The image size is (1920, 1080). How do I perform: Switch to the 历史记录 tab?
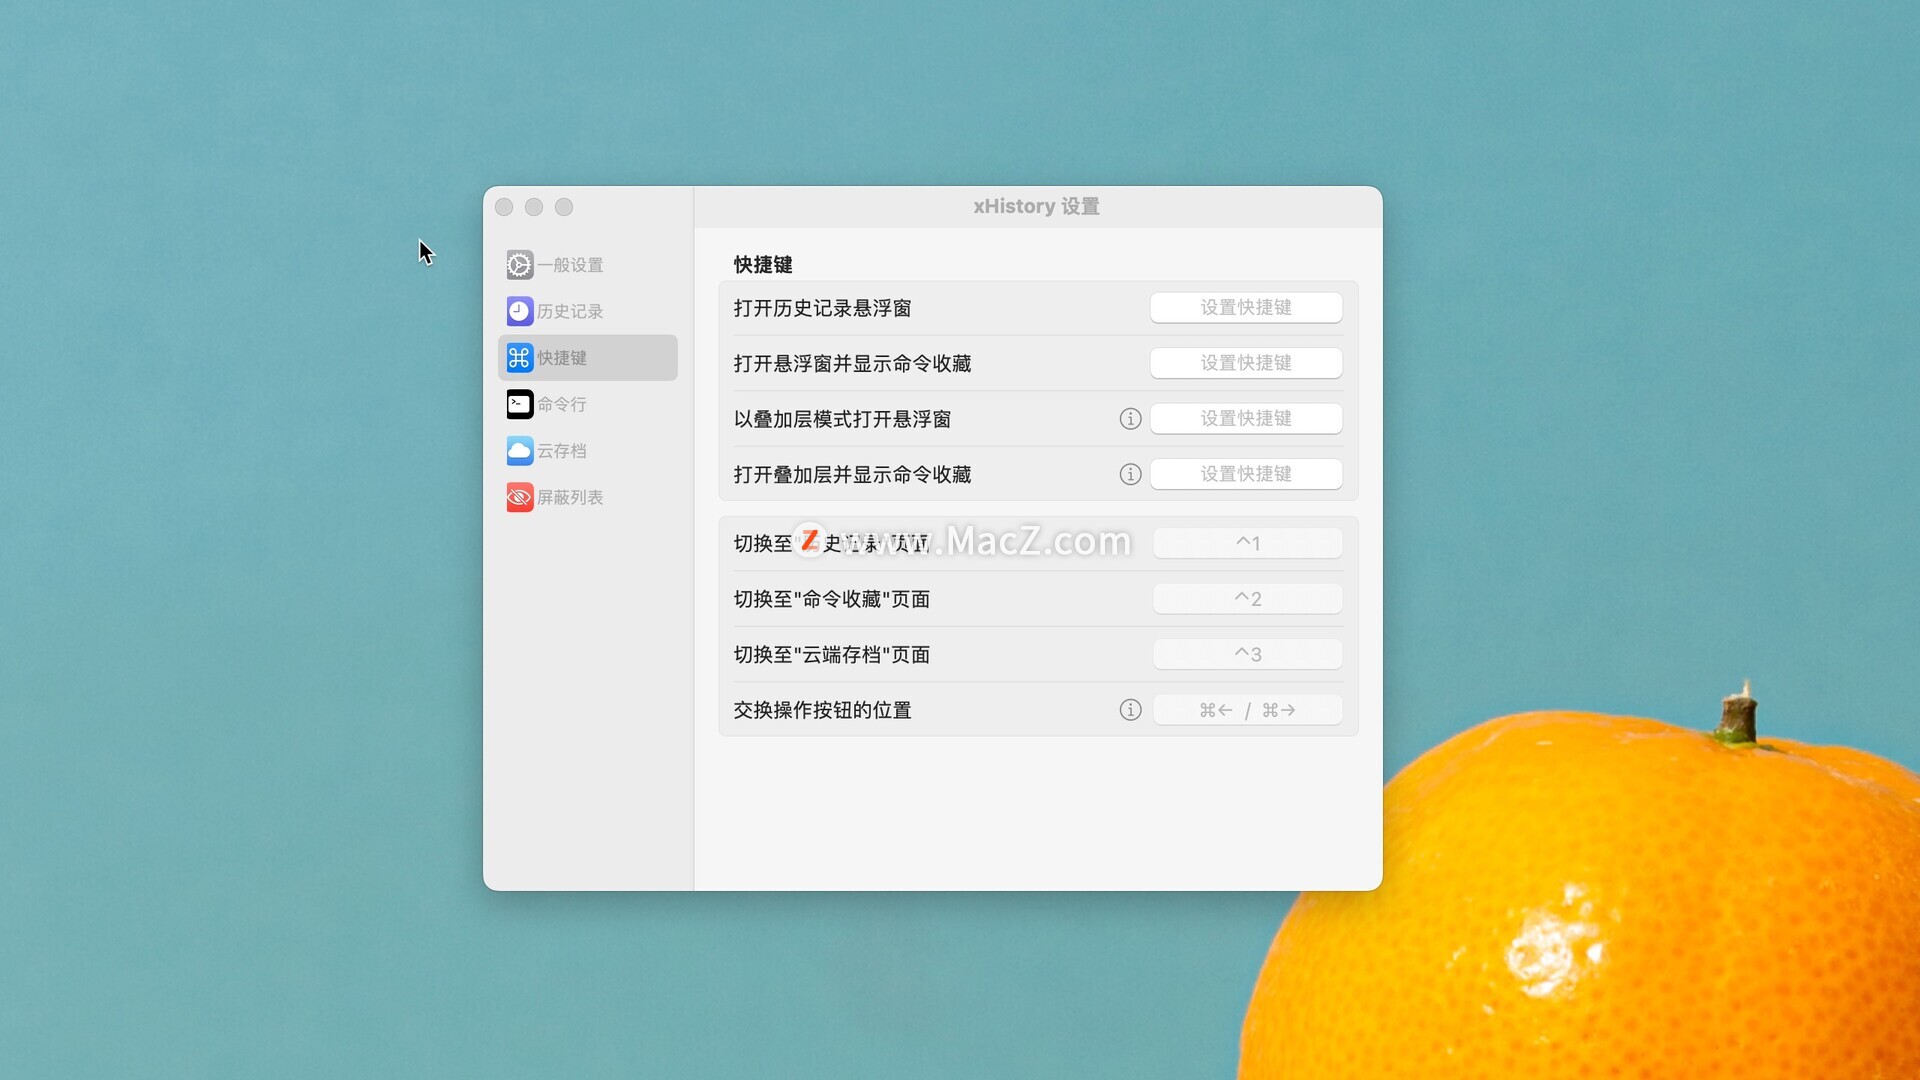[588, 311]
